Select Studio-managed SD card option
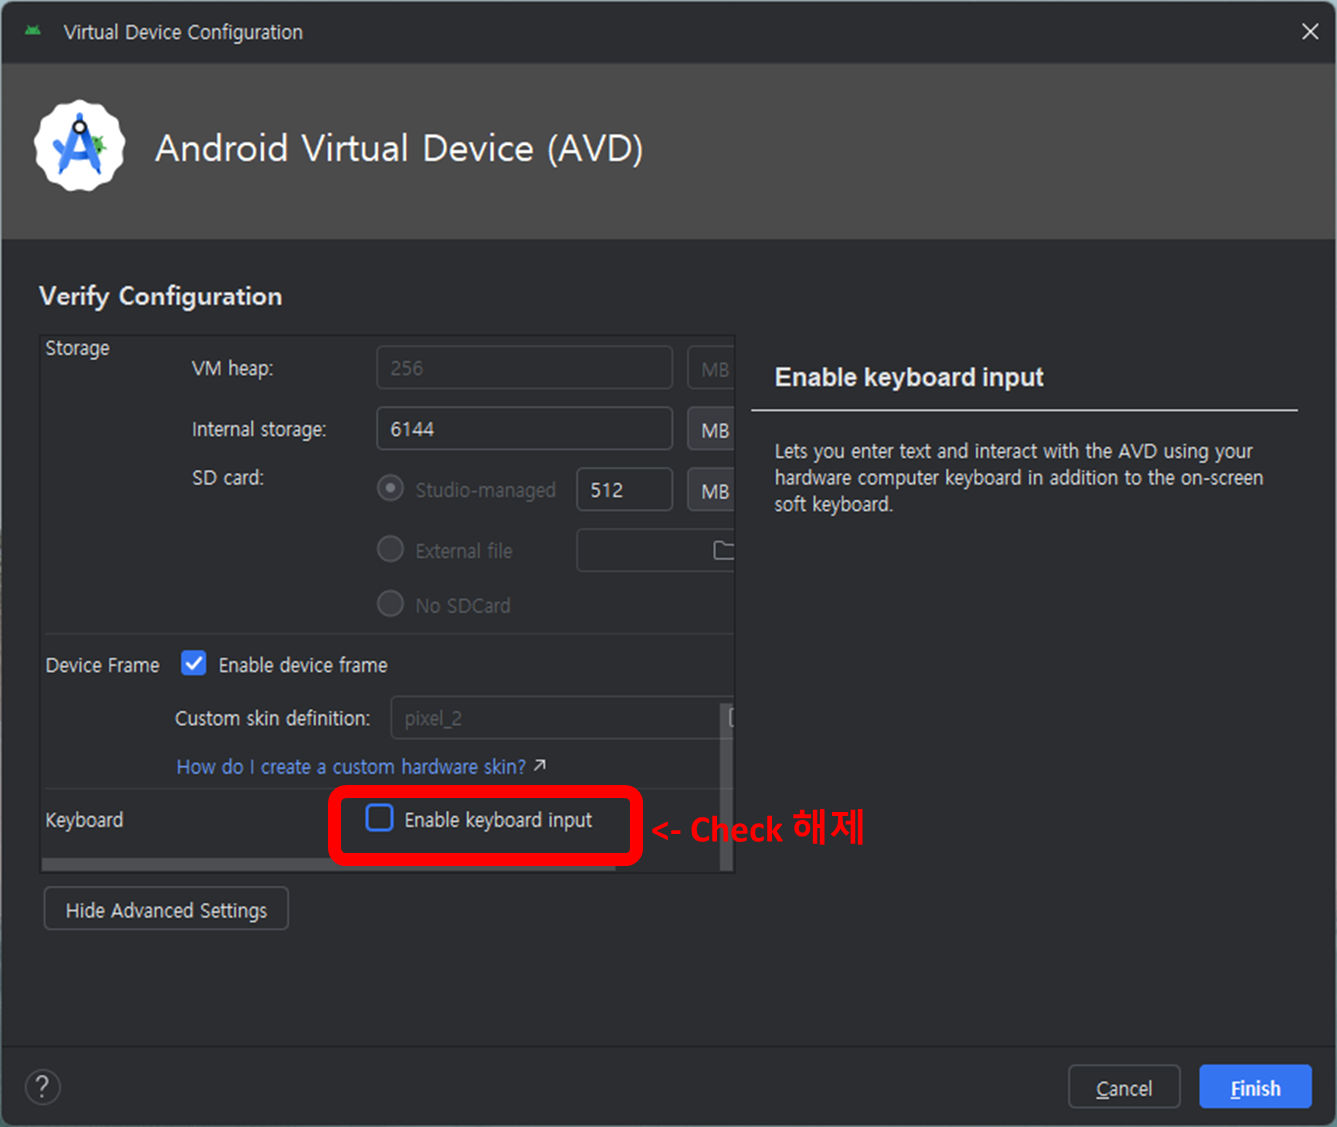 pos(390,488)
